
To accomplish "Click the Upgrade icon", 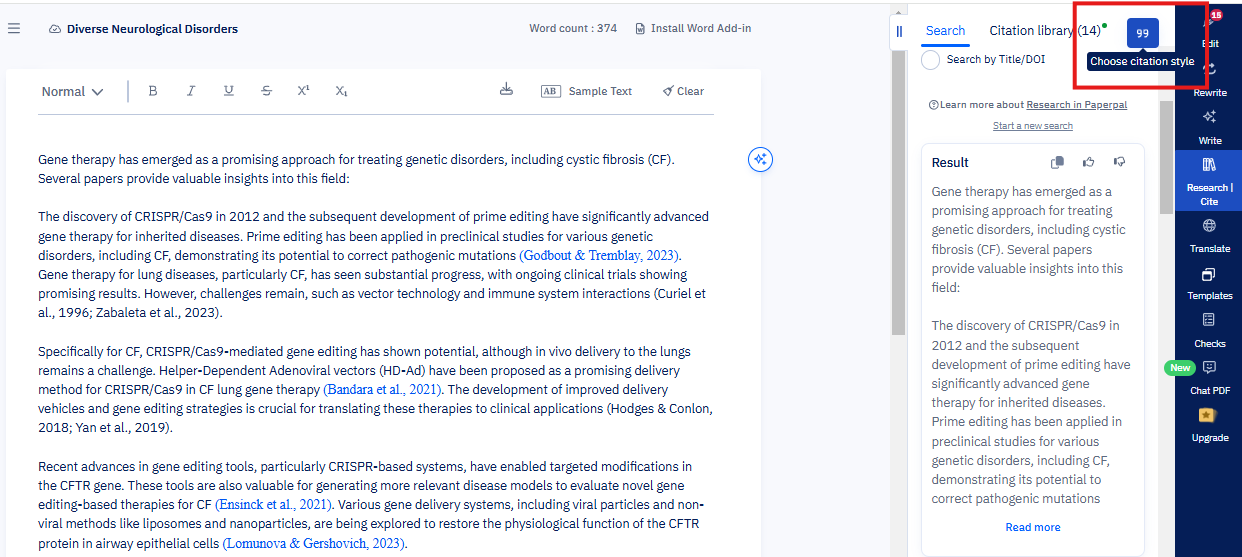I will click(x=1209, y=415).
